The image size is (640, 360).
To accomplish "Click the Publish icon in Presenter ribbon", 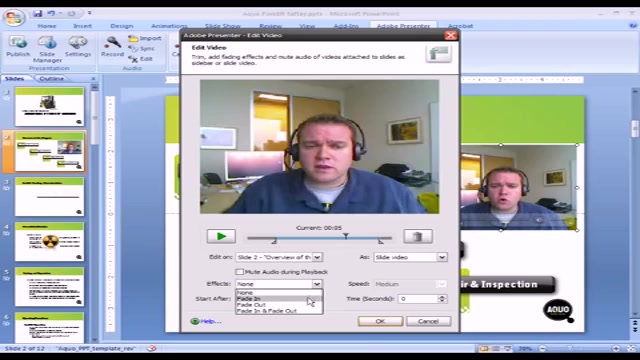I will pos(18,46).
